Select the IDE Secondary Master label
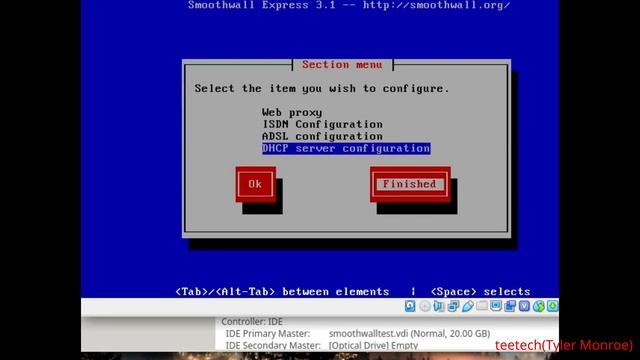The width and height of the screenshot is (640, 360). point(273,345)
